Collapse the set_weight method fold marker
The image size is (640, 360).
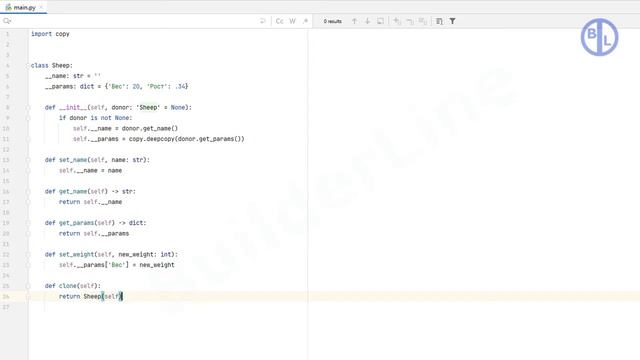[x=28, y=255]
